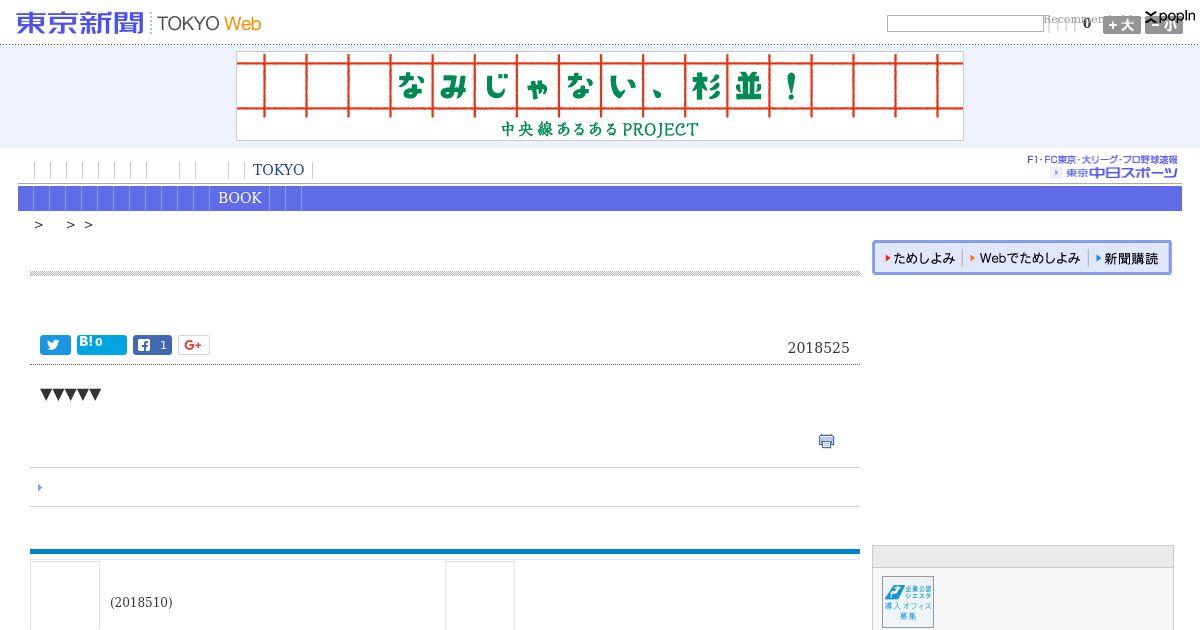This screenshot has height=630, width=1200.
Task: Open the 企業公園 office recruitment ad thumbnail
Action: coord(908,602)
